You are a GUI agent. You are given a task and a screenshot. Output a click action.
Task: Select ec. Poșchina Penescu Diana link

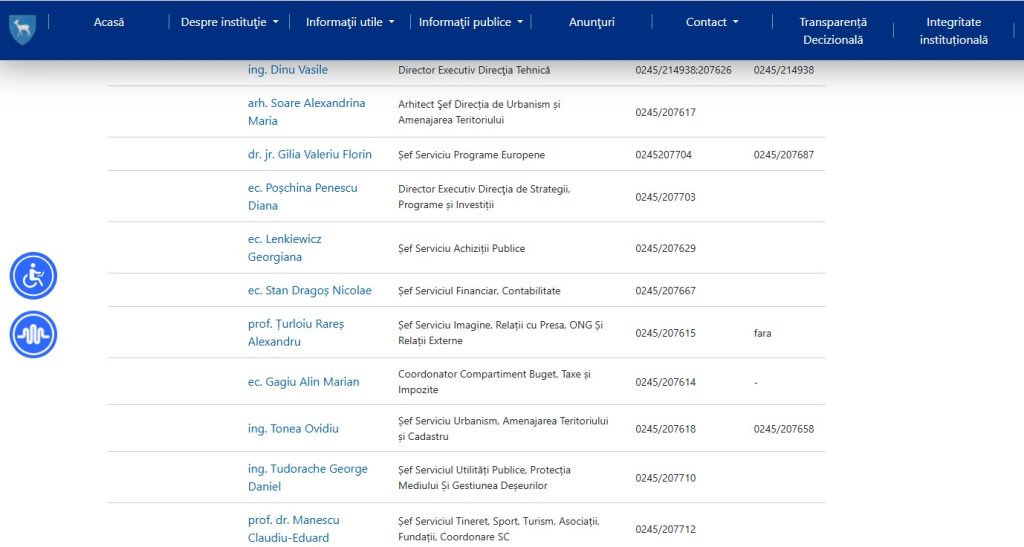pos(302,196)
